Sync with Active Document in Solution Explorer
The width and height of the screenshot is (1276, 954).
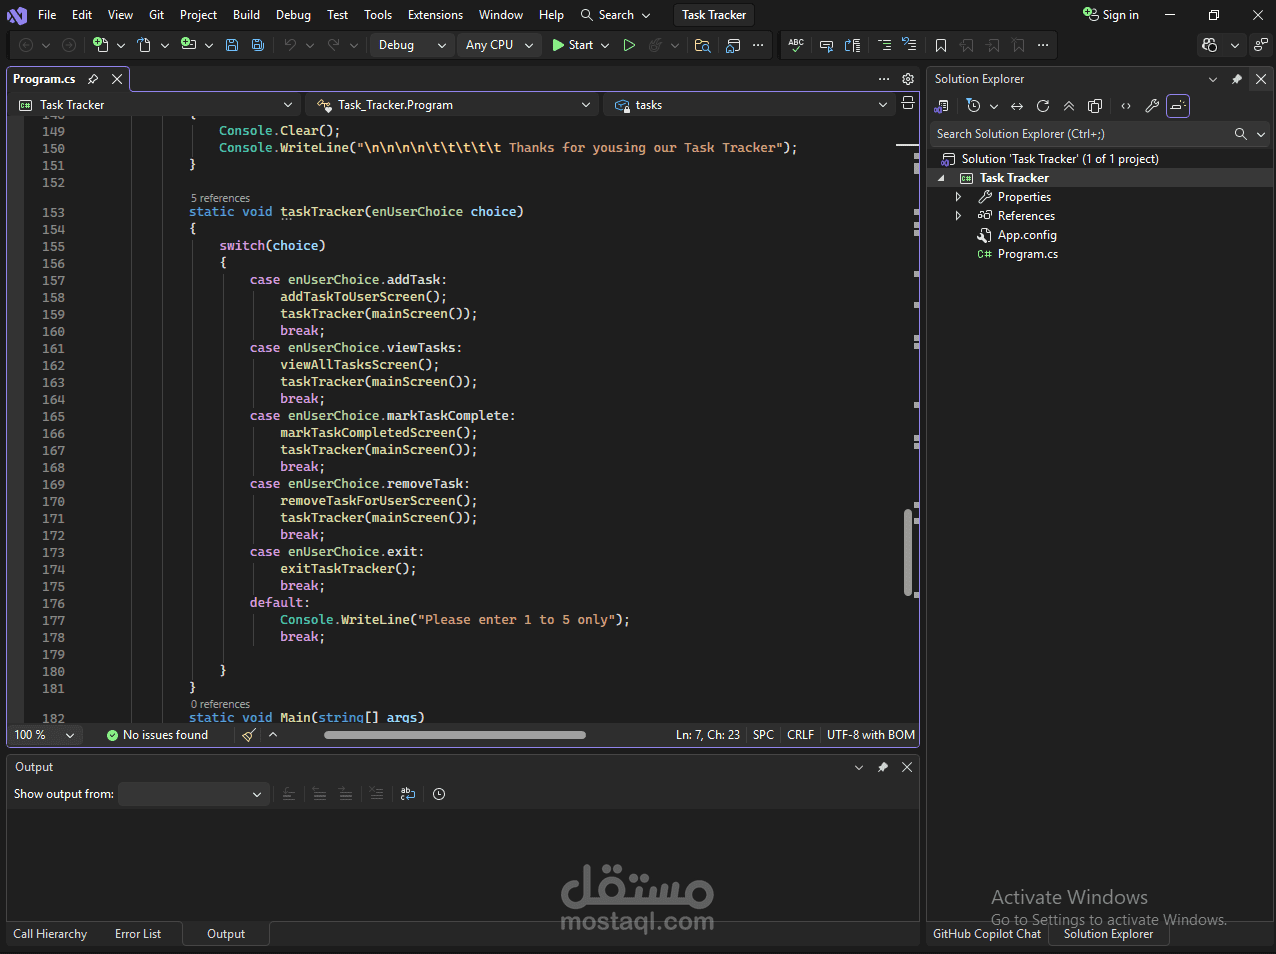pyautogui.click(x=1017, y=106)
